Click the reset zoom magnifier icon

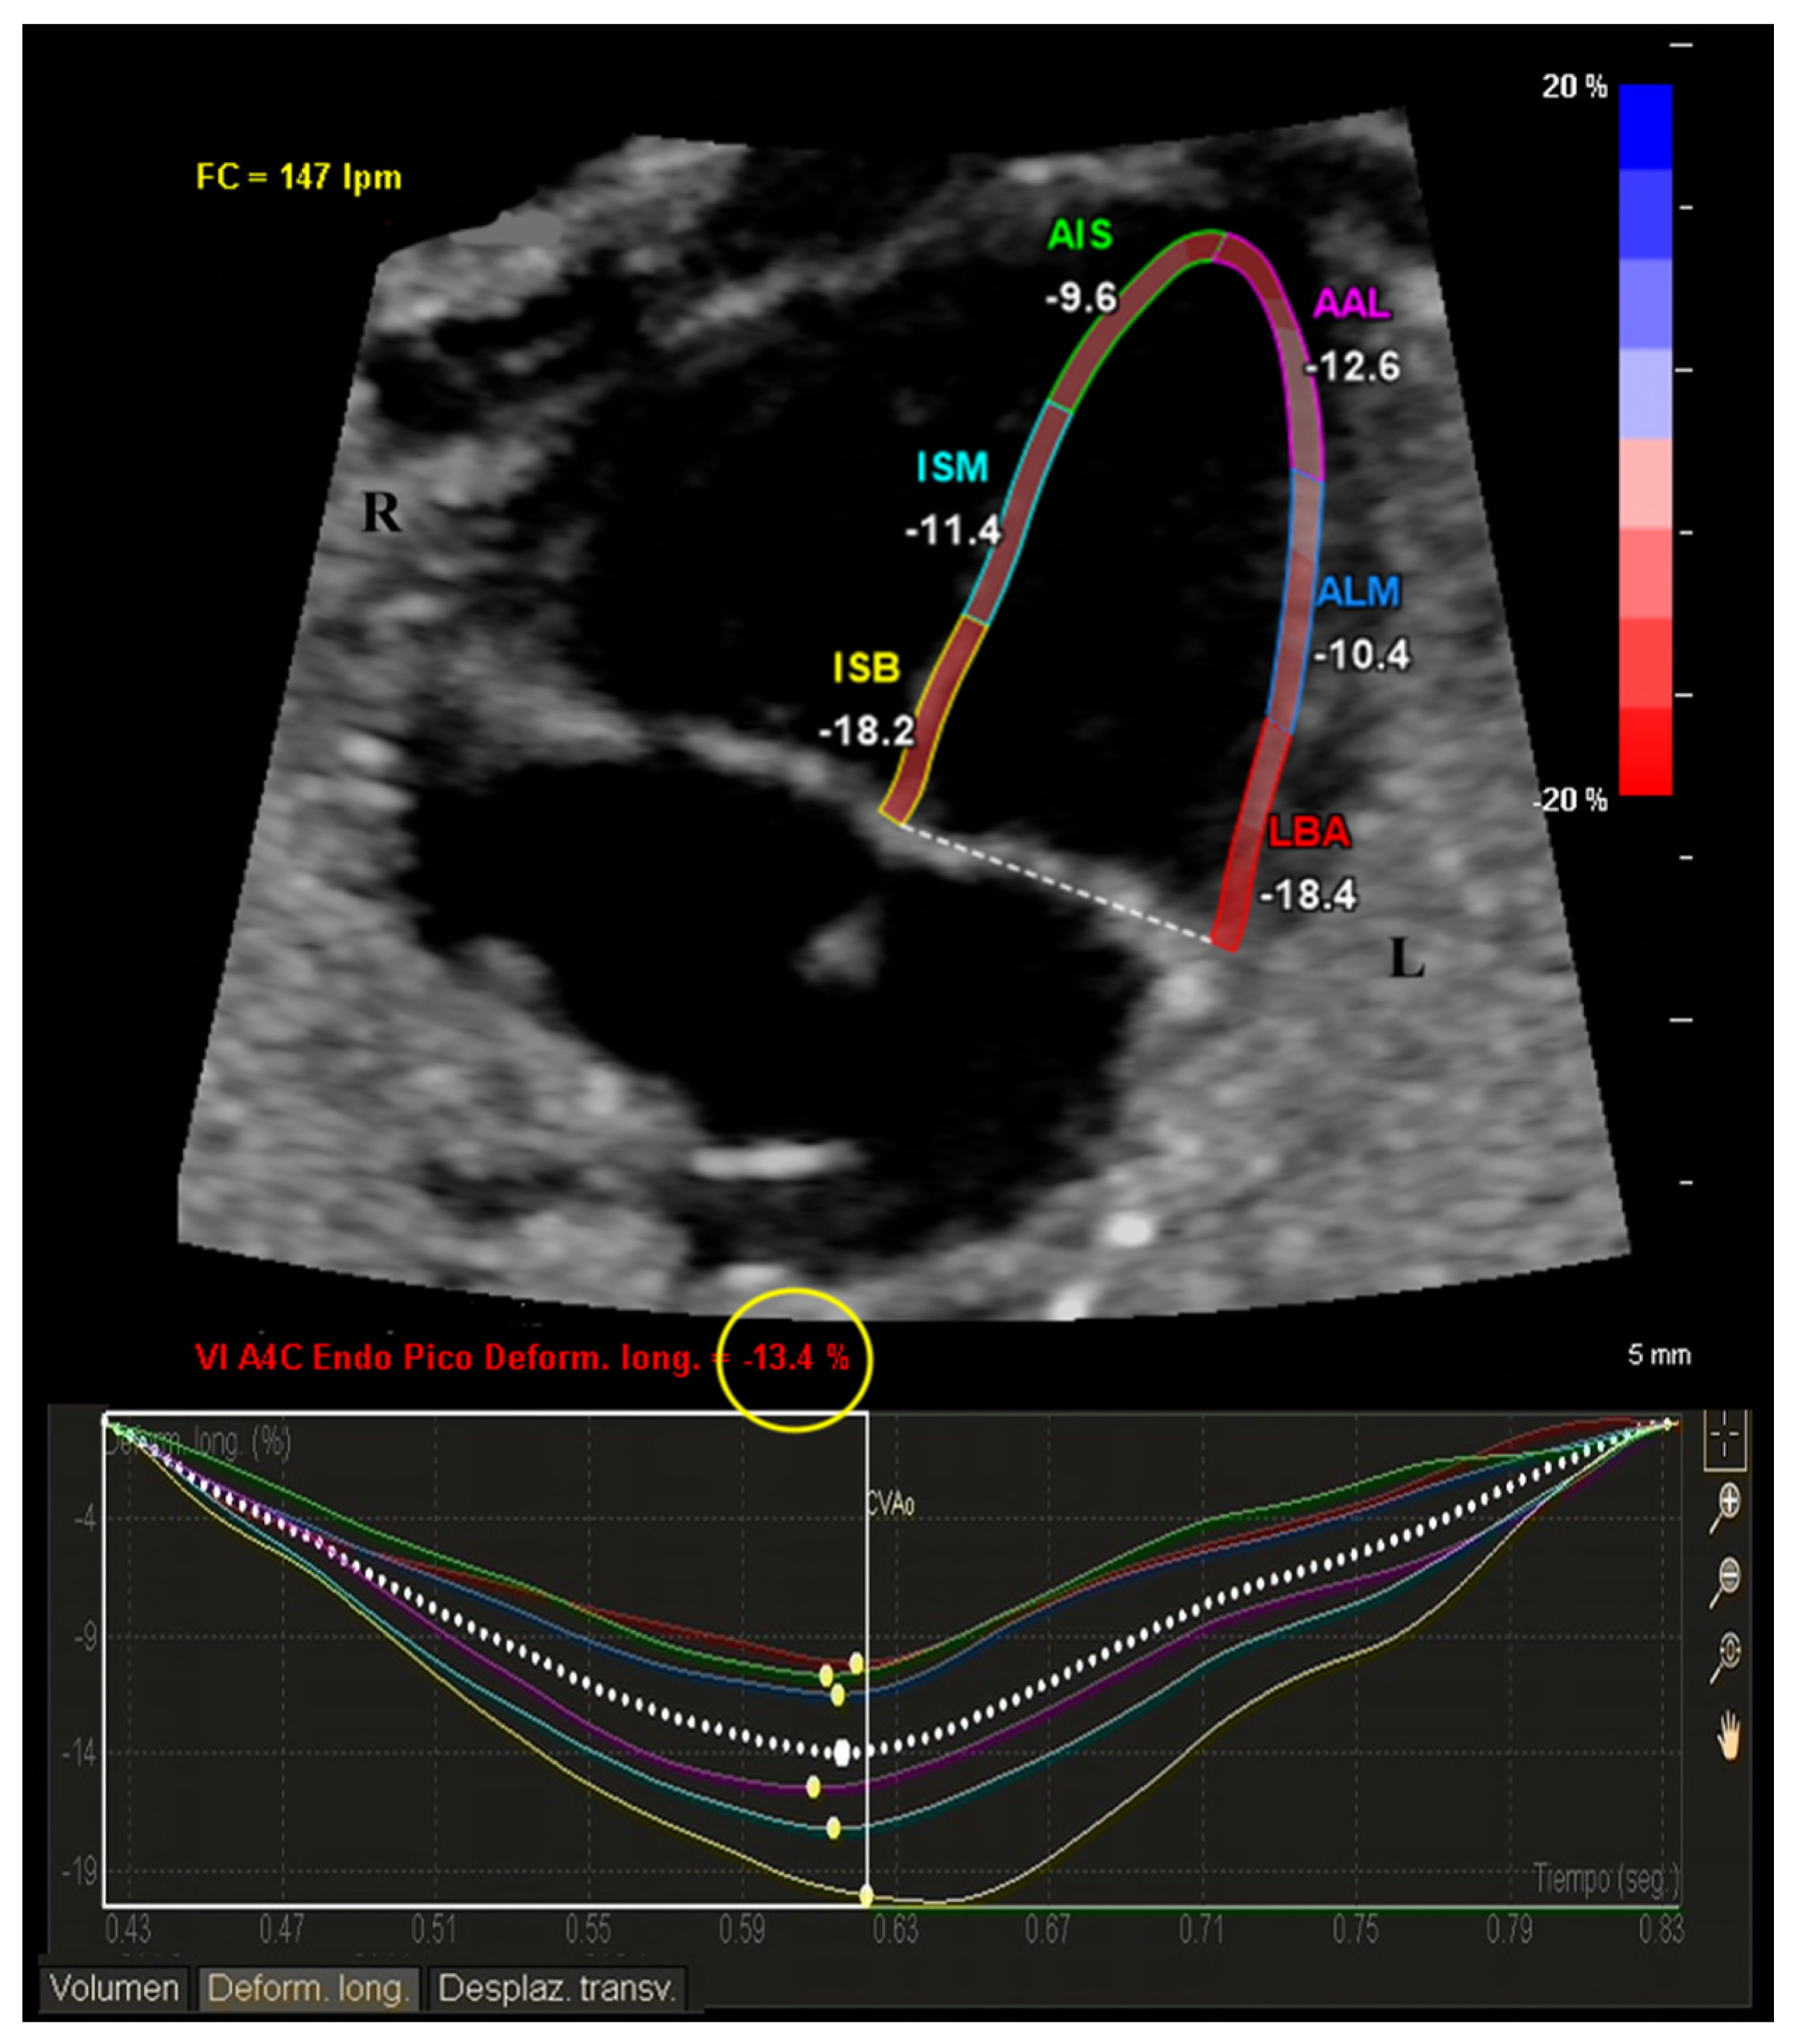pyautogui.click(x=1725, y=1657)
